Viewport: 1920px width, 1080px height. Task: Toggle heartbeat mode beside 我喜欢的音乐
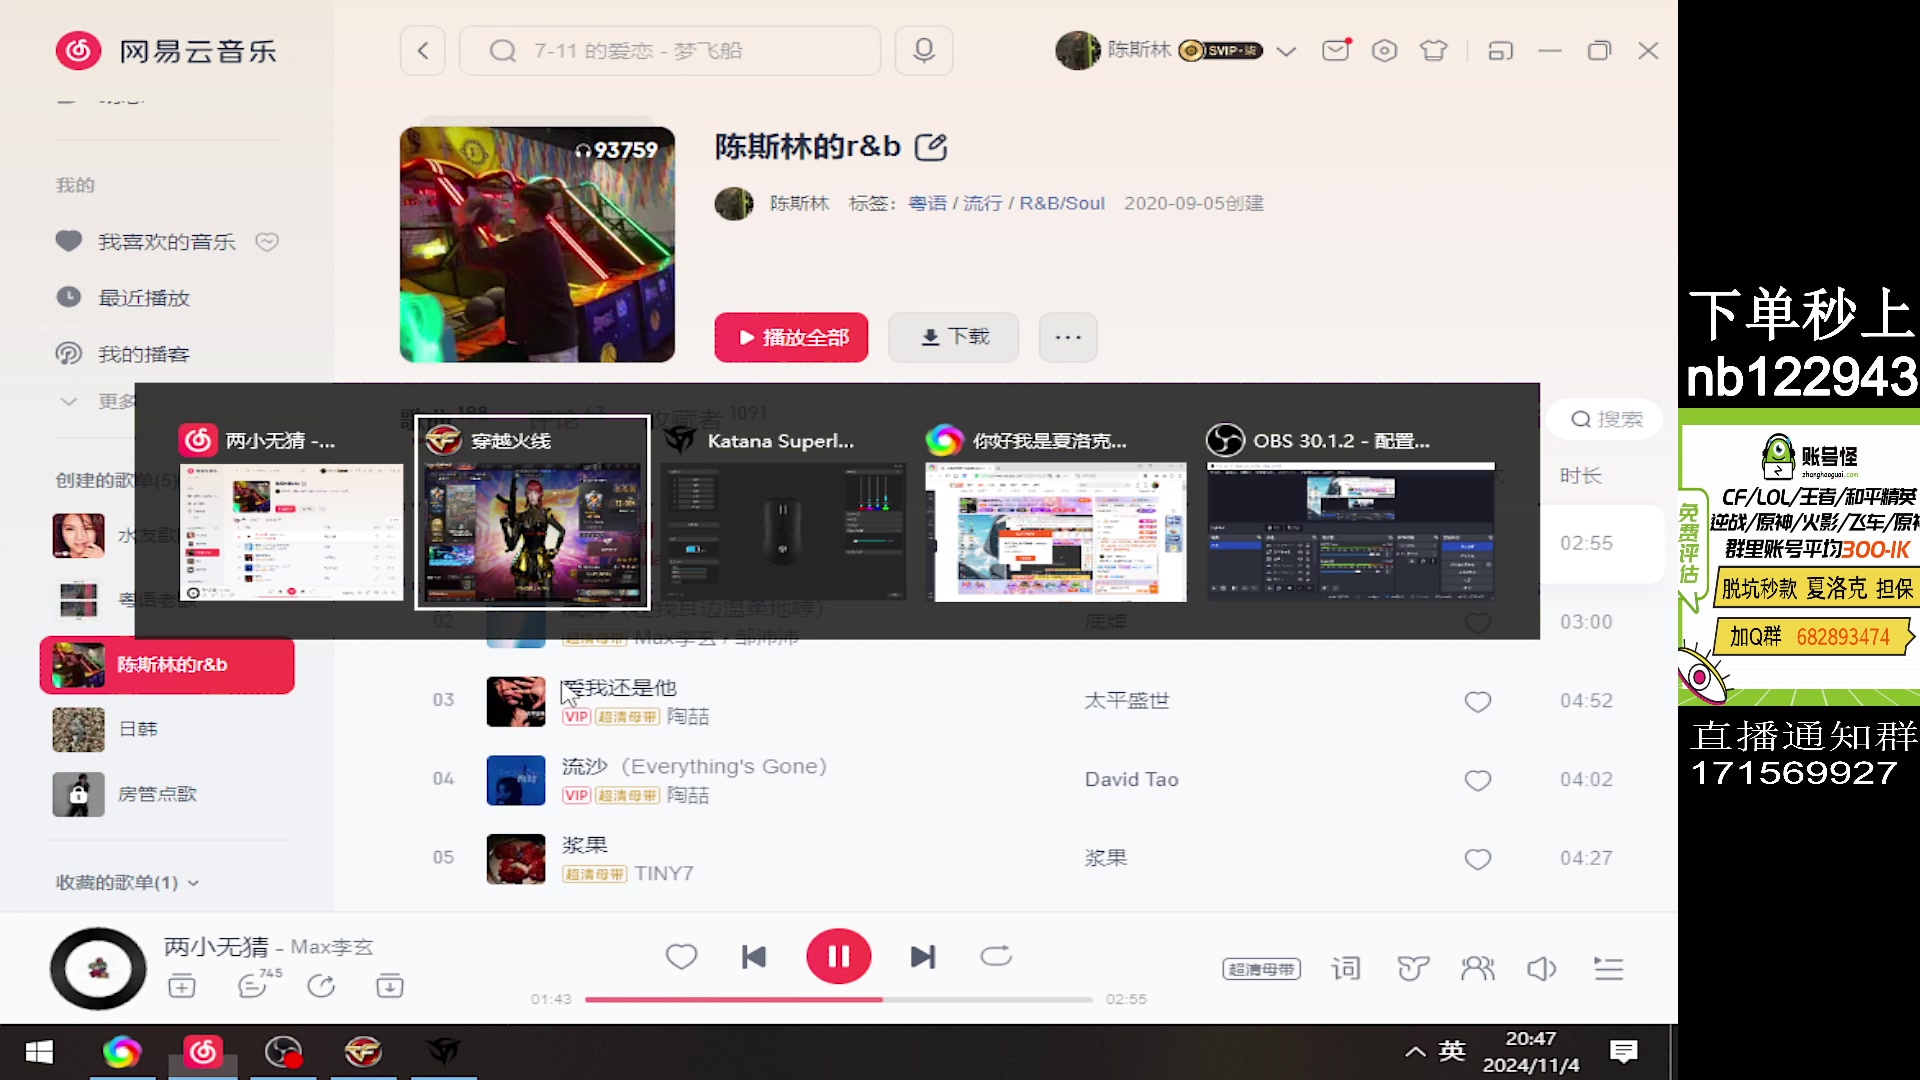[x=267, y=242]
